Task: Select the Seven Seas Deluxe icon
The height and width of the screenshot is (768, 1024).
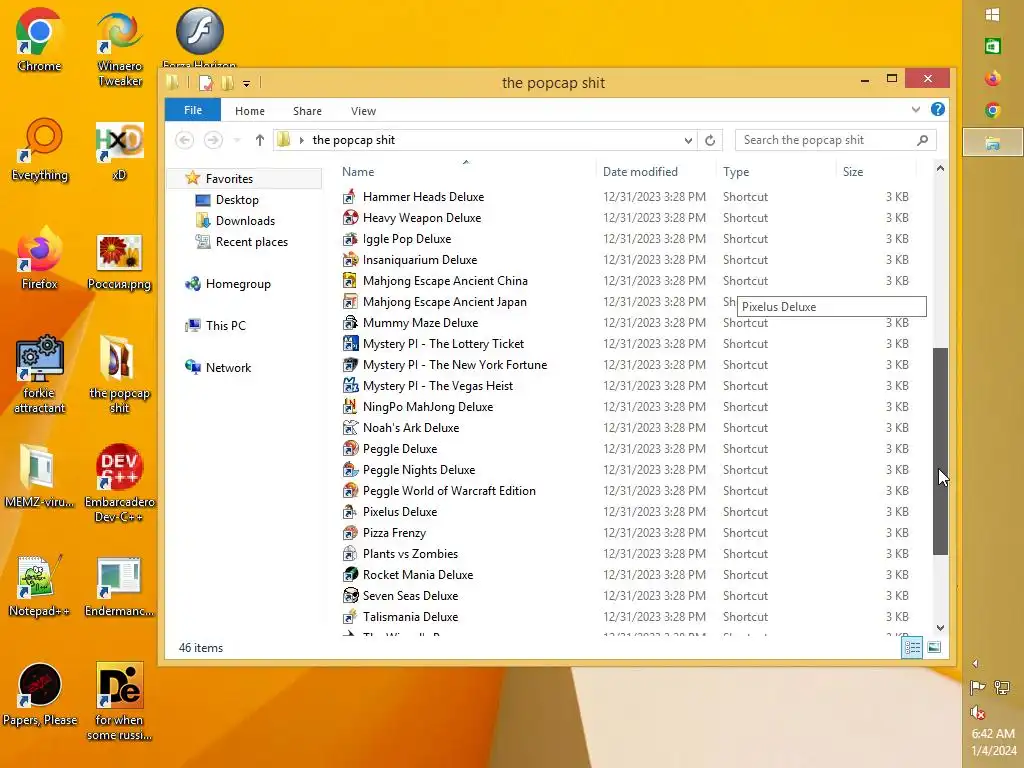Action: pyautogui.click(x=350, y=596)
